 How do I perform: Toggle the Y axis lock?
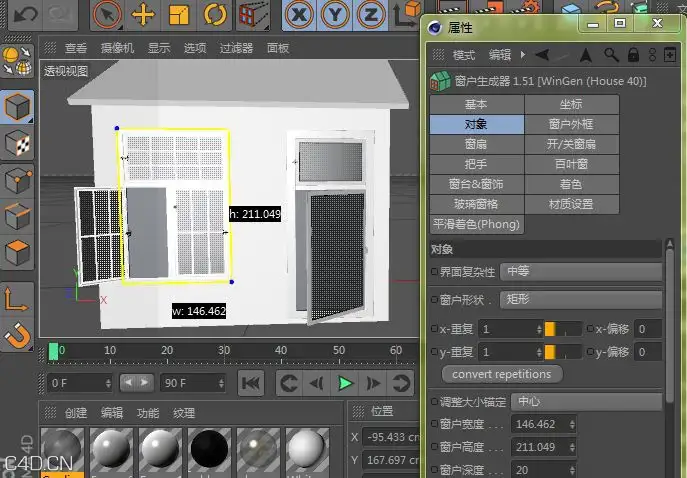click(x=335, y=14)
